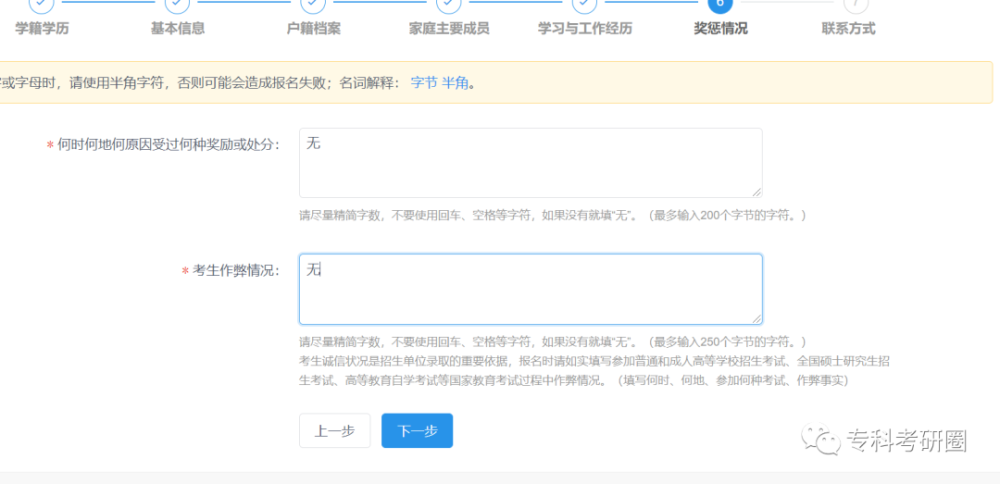Jump to the 联系方式 step
The image size is (1000, 484).
coord(848,29)
